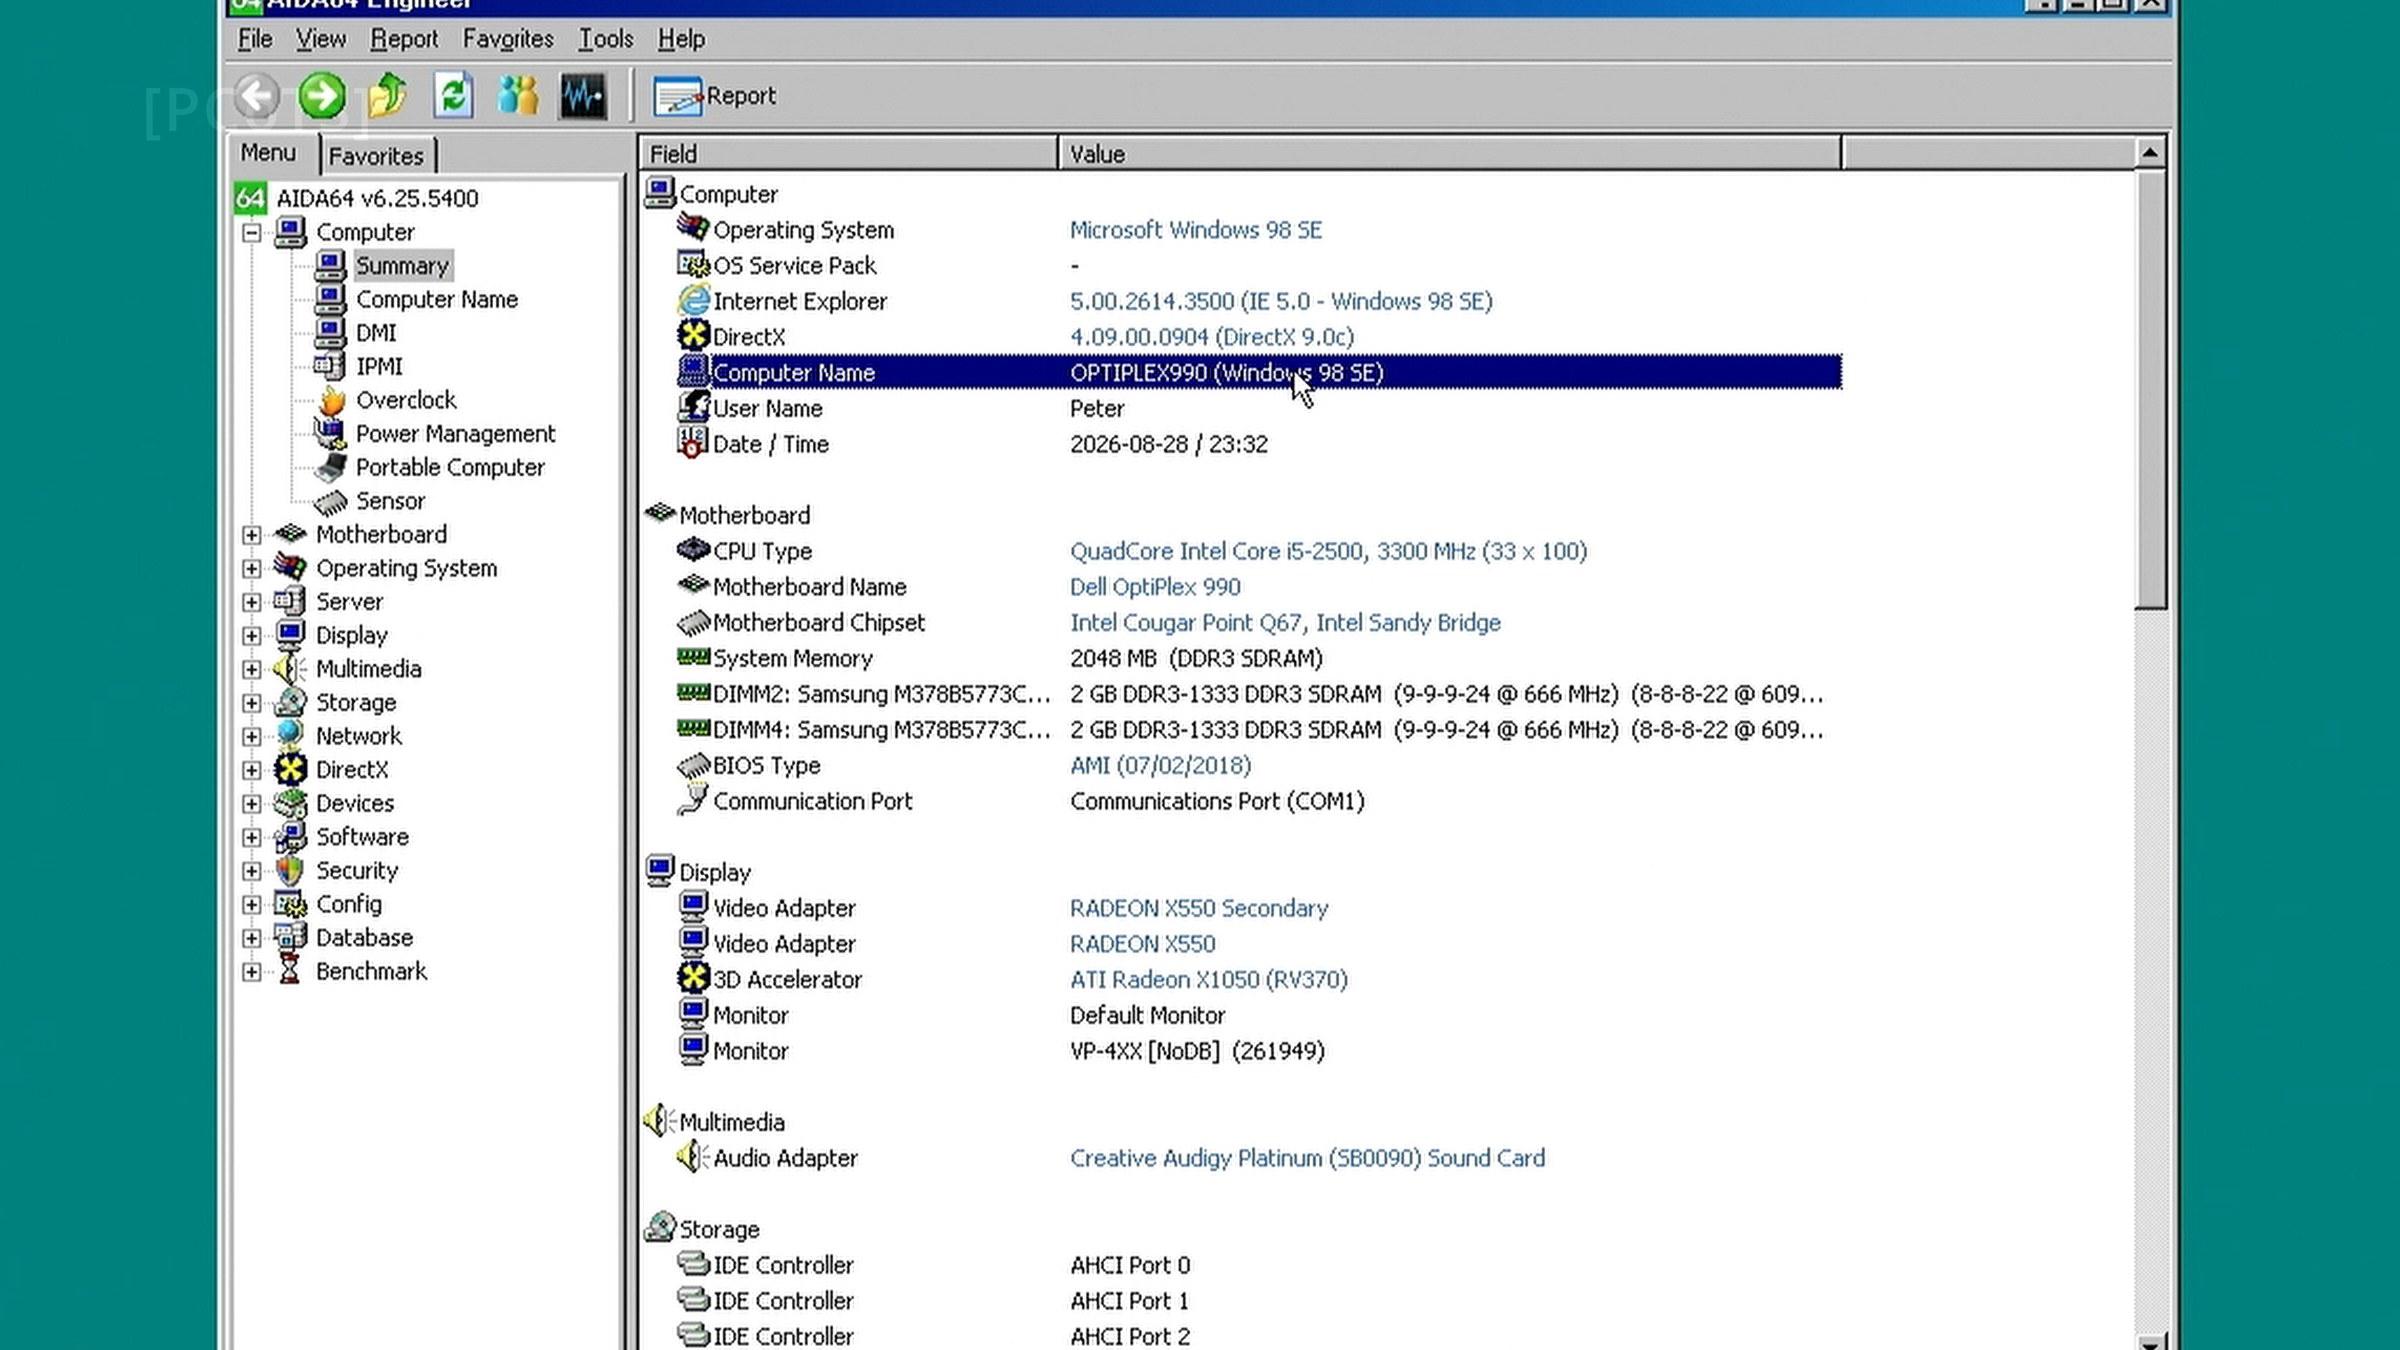Open the QuadCore Intel Core i5-2500 link
The image size is (2400, 1350).
[1328, 551]
